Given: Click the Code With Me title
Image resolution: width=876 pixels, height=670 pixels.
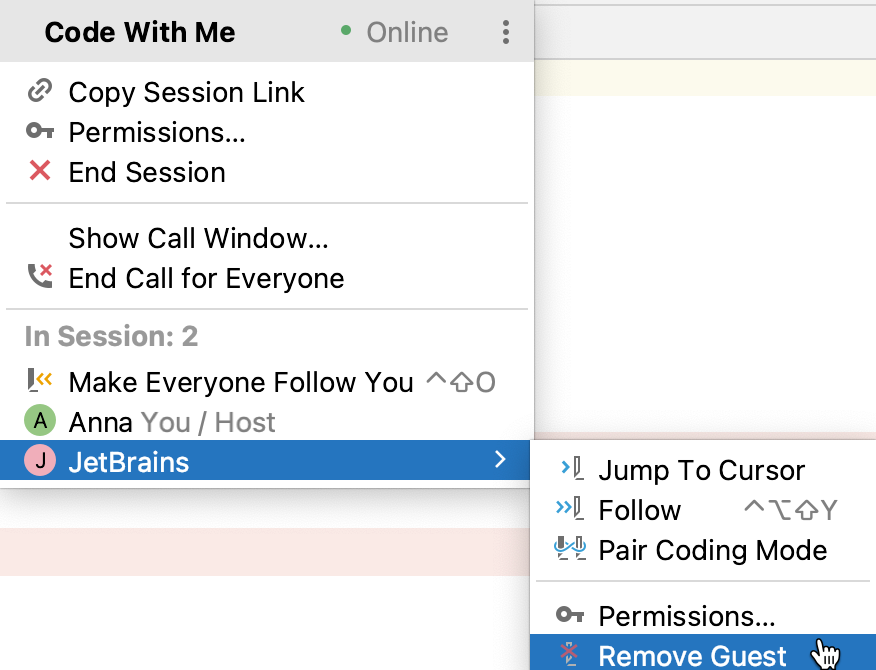Looking at the screenshot, I should [140, 33].
